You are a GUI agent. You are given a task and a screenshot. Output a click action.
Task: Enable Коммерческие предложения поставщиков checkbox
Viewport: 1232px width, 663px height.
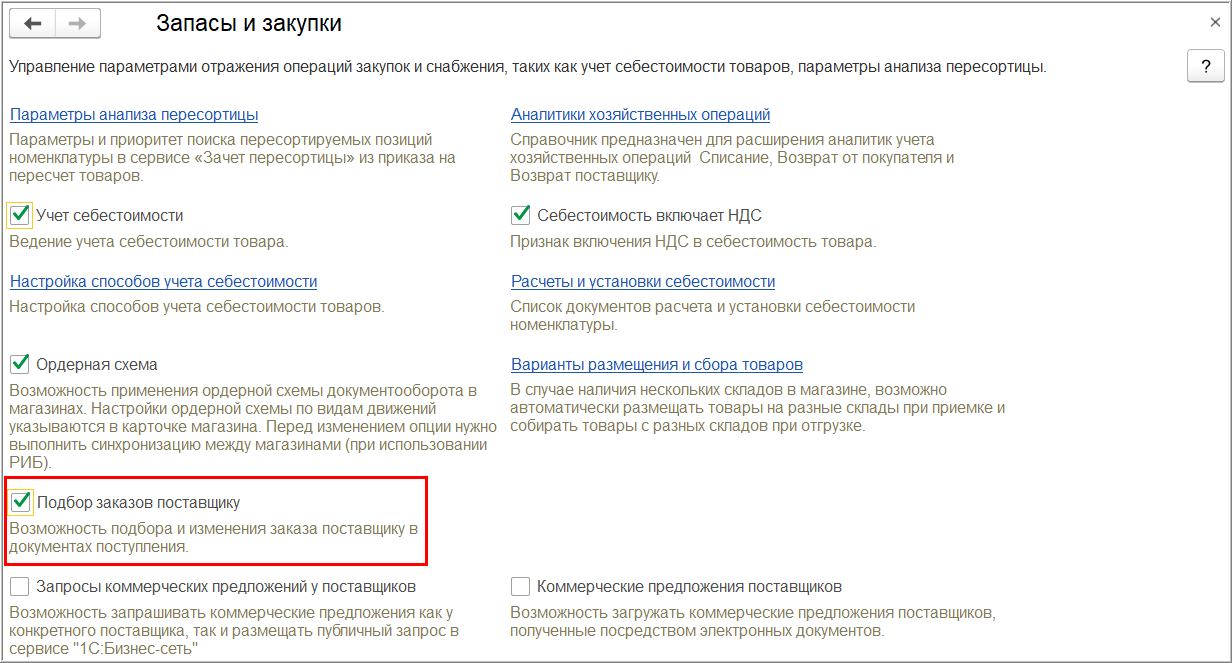click(520, 586)
